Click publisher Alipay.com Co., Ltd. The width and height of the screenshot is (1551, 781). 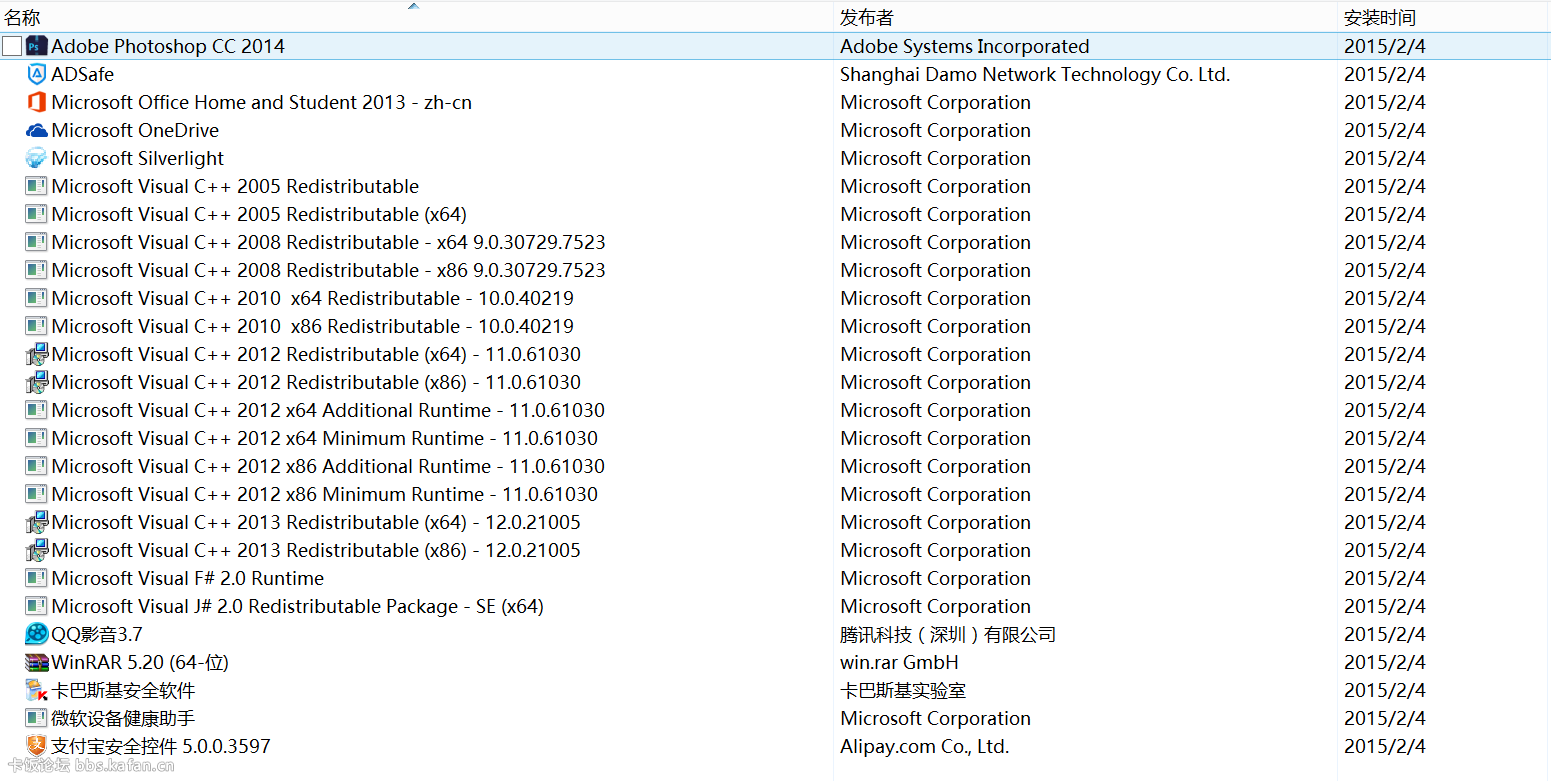tap(925, 746)
